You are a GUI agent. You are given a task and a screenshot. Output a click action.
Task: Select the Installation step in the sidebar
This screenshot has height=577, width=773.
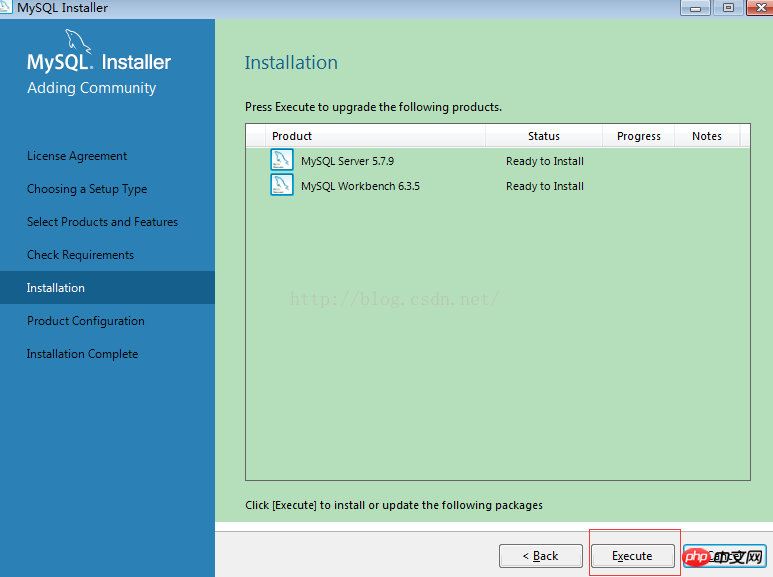tap(107, 288)
